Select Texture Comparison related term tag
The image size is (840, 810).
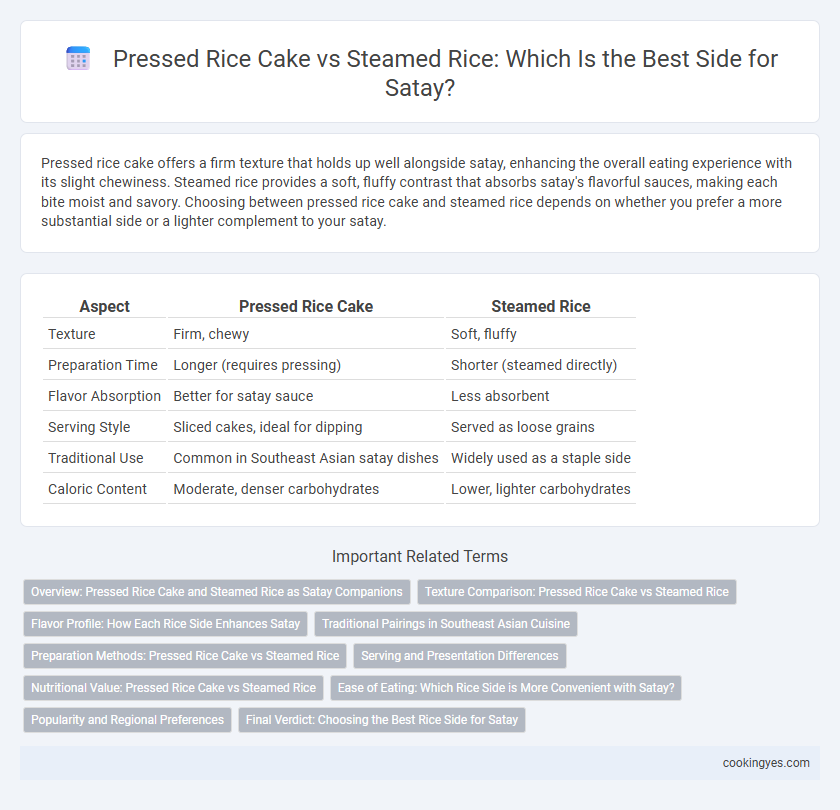[576, 591]
